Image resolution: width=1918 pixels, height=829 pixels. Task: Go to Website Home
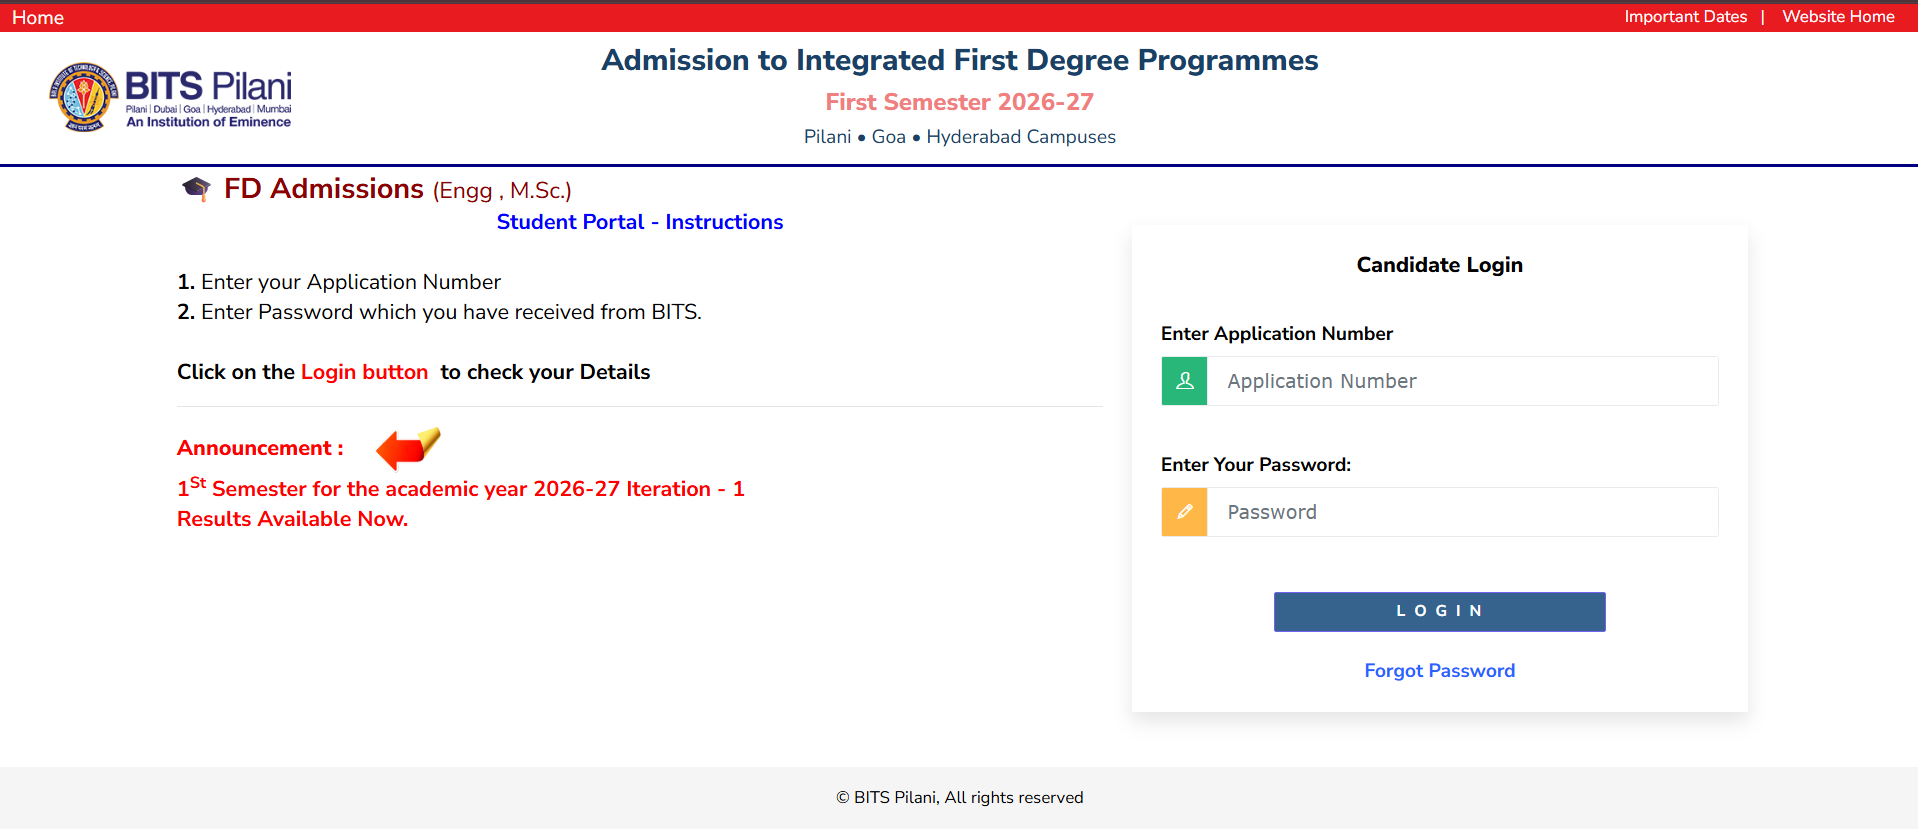(x=1838, y=17)
